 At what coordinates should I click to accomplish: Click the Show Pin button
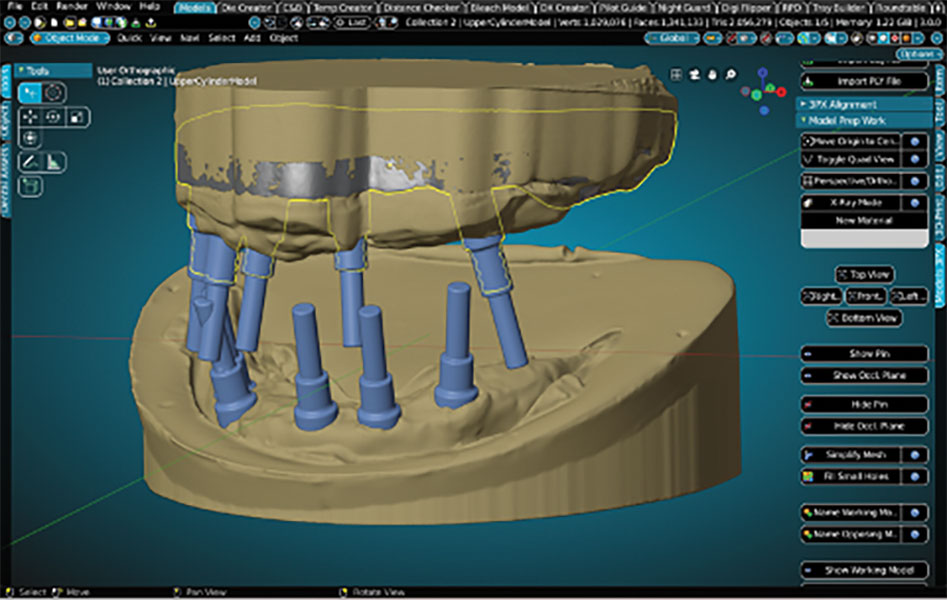click(x=865, y=353)
